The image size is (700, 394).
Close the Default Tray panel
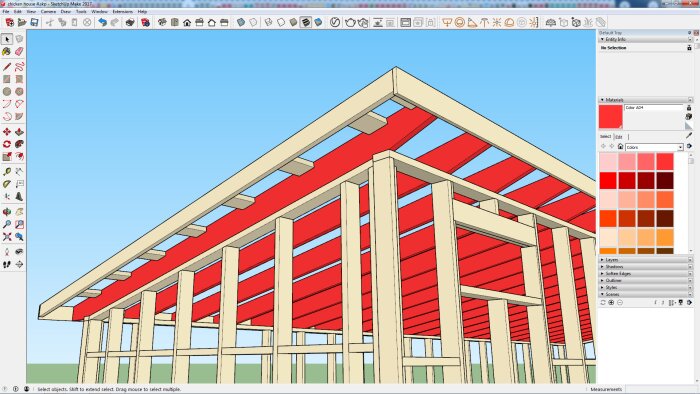[x=696, y=33]
